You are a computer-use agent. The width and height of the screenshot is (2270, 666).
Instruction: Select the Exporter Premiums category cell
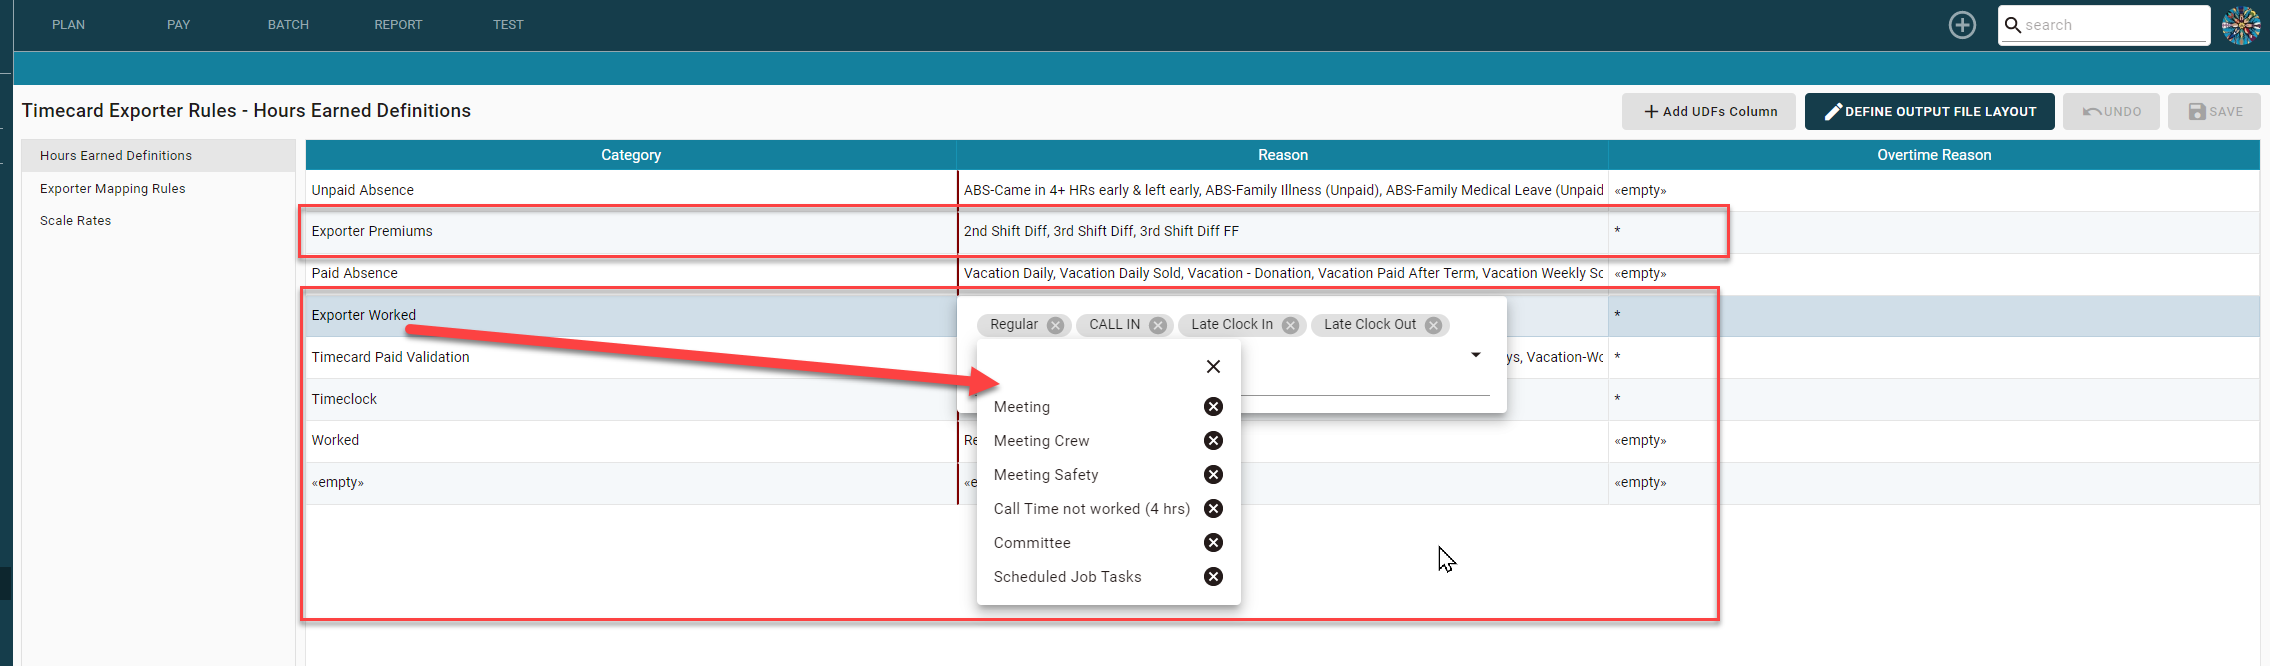[x=631, y=231]
